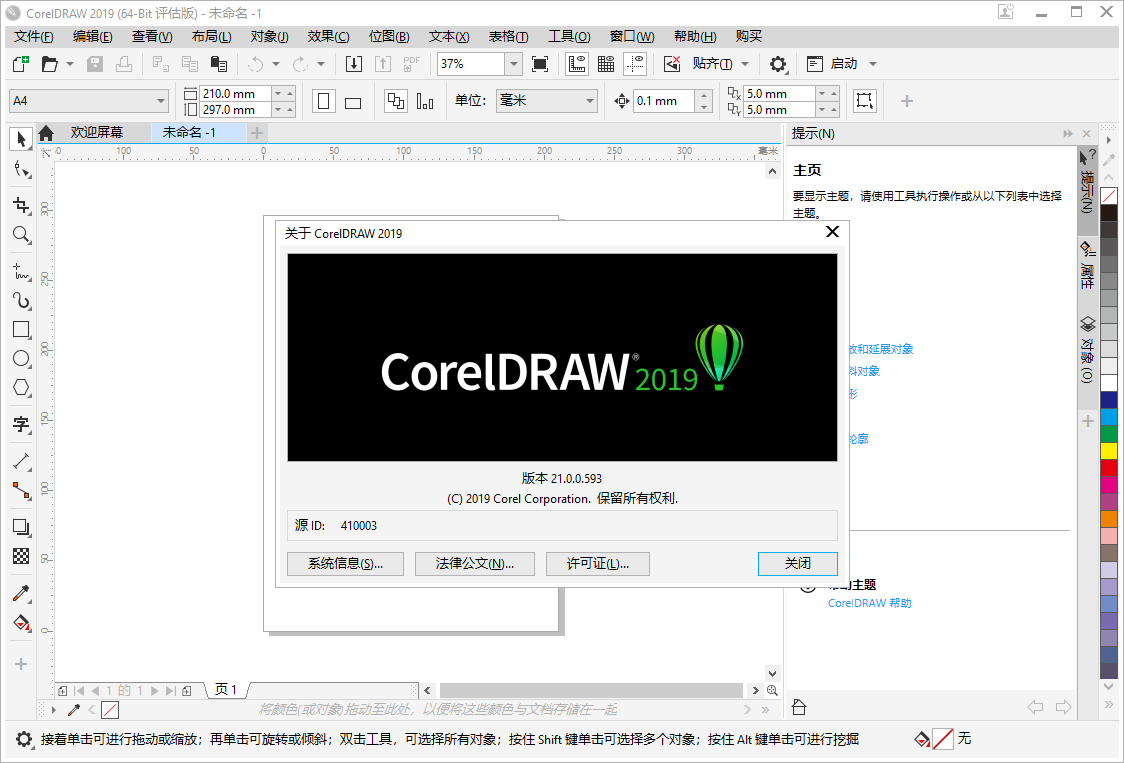Image resolution: width=1124 pixels, height=763 pixels.
Task: Open the 文件 menu
Action: pos(34,37)
